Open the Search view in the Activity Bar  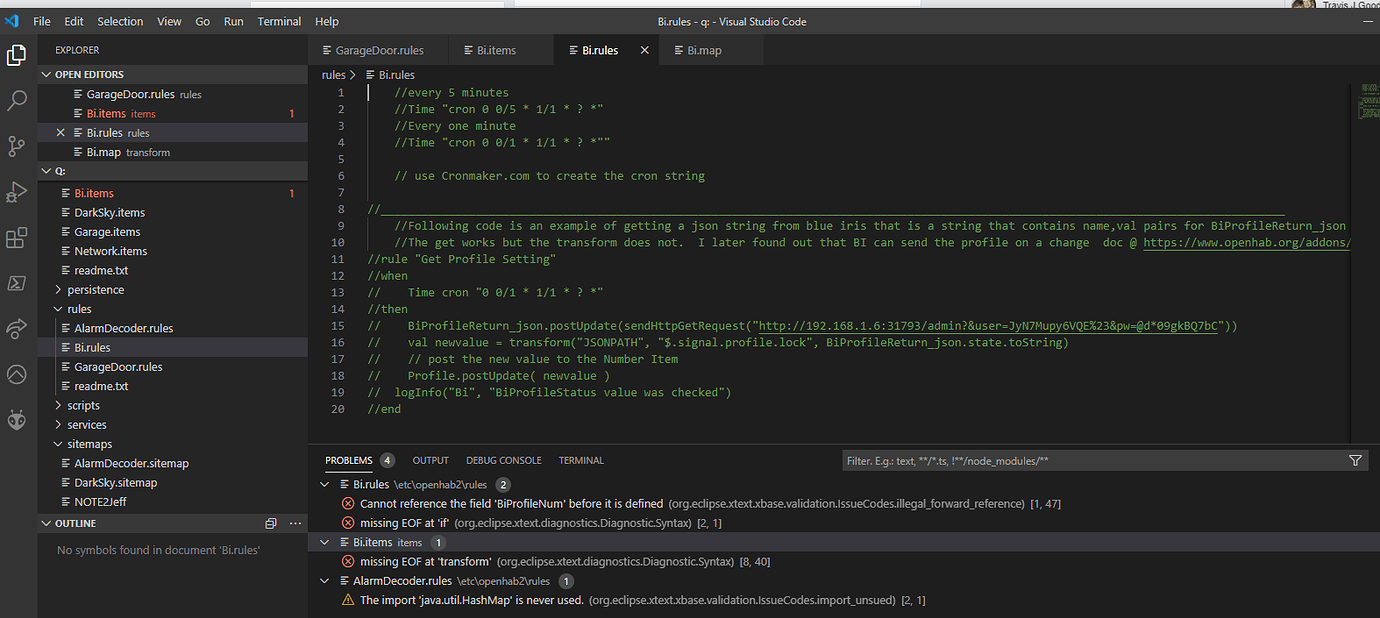click(x=16, y=100)
